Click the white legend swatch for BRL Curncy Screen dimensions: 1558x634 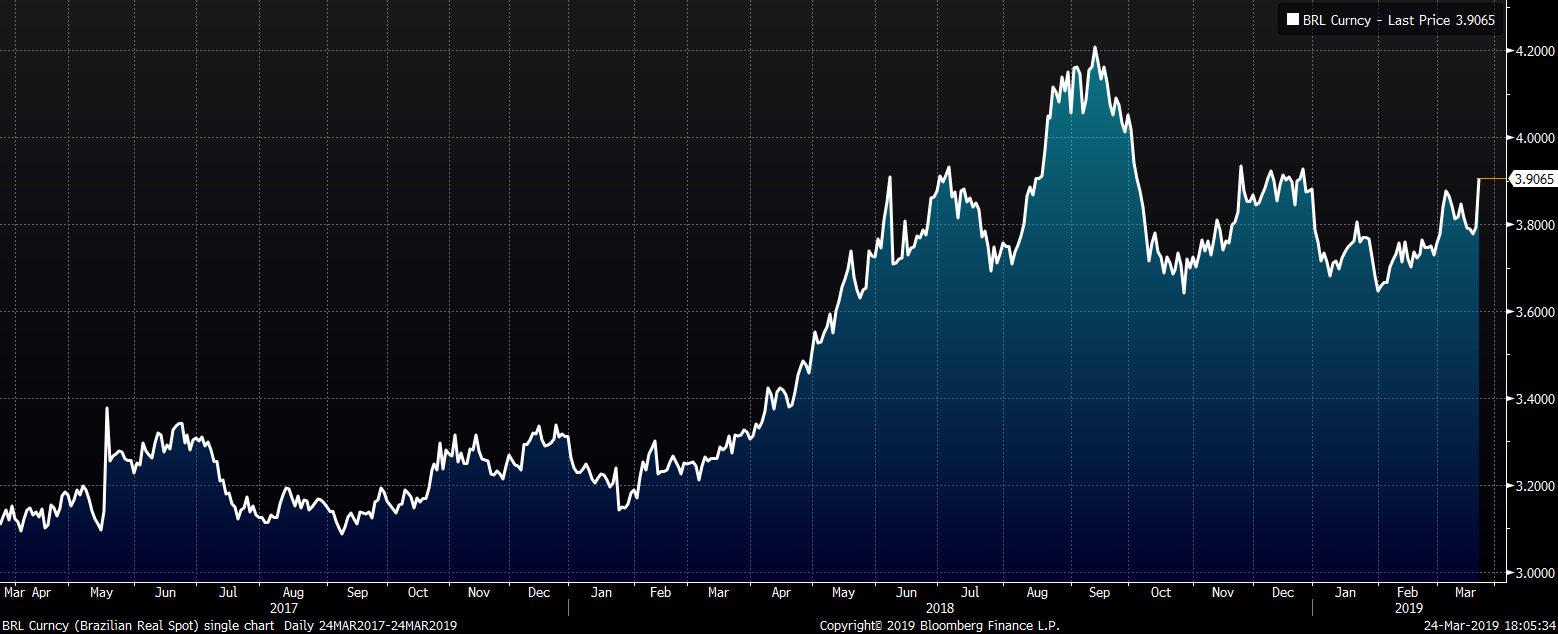[x=1292, y=20]
